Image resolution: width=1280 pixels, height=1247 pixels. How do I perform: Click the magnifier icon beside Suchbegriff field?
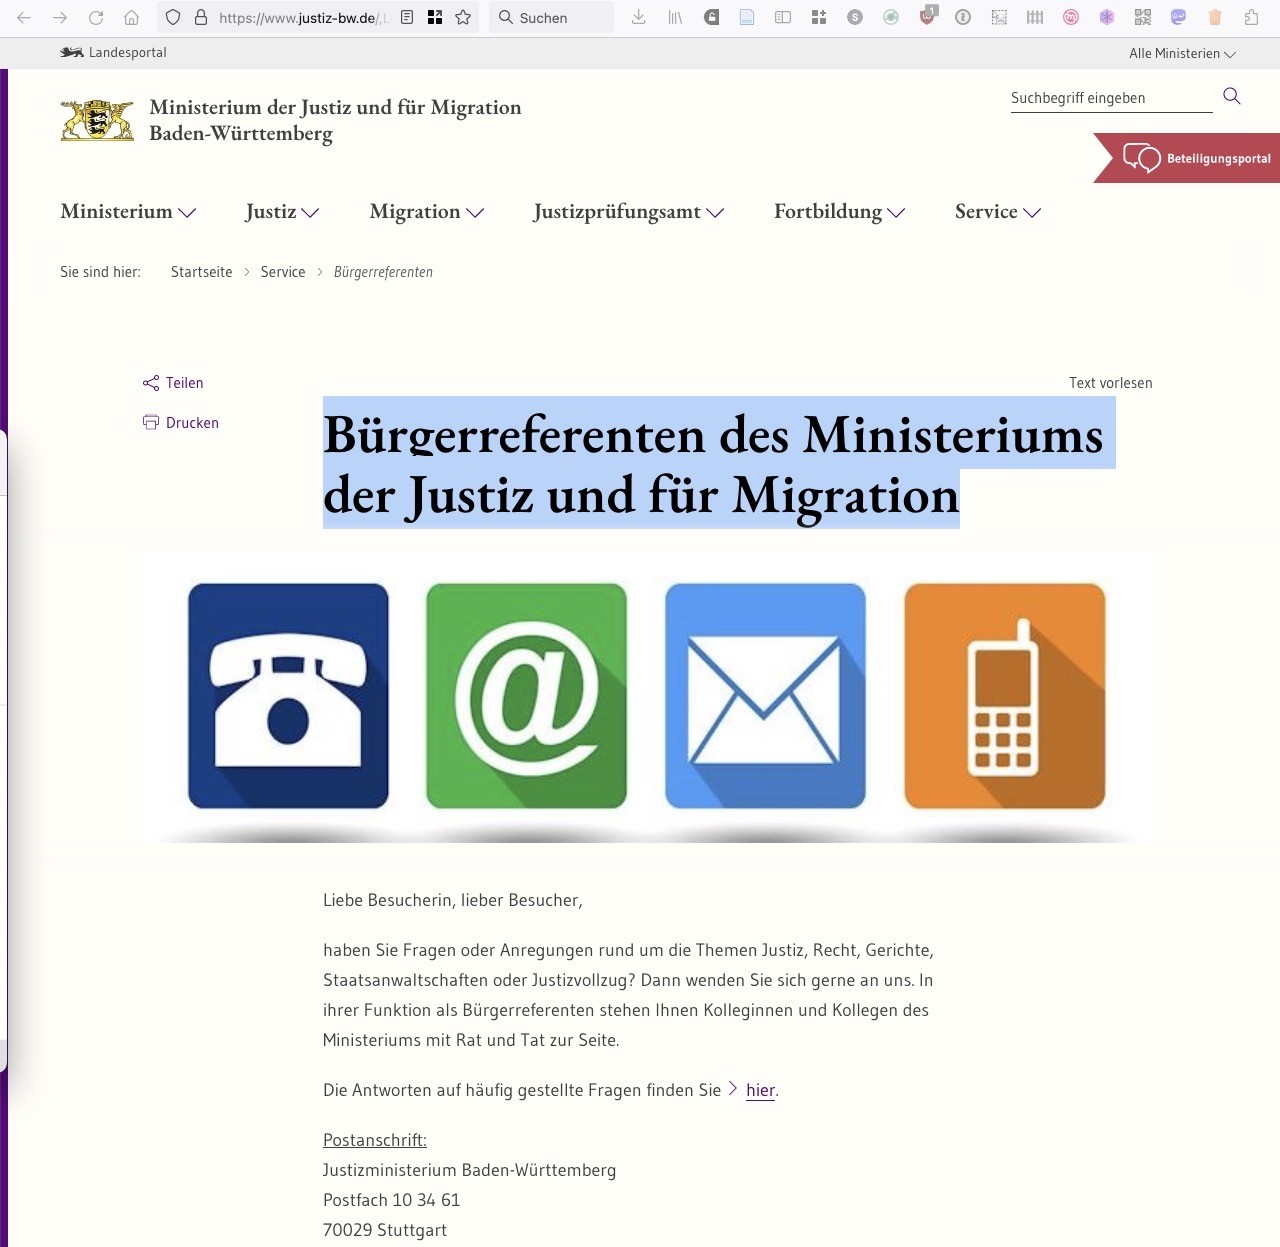(x=1232, y=96)
